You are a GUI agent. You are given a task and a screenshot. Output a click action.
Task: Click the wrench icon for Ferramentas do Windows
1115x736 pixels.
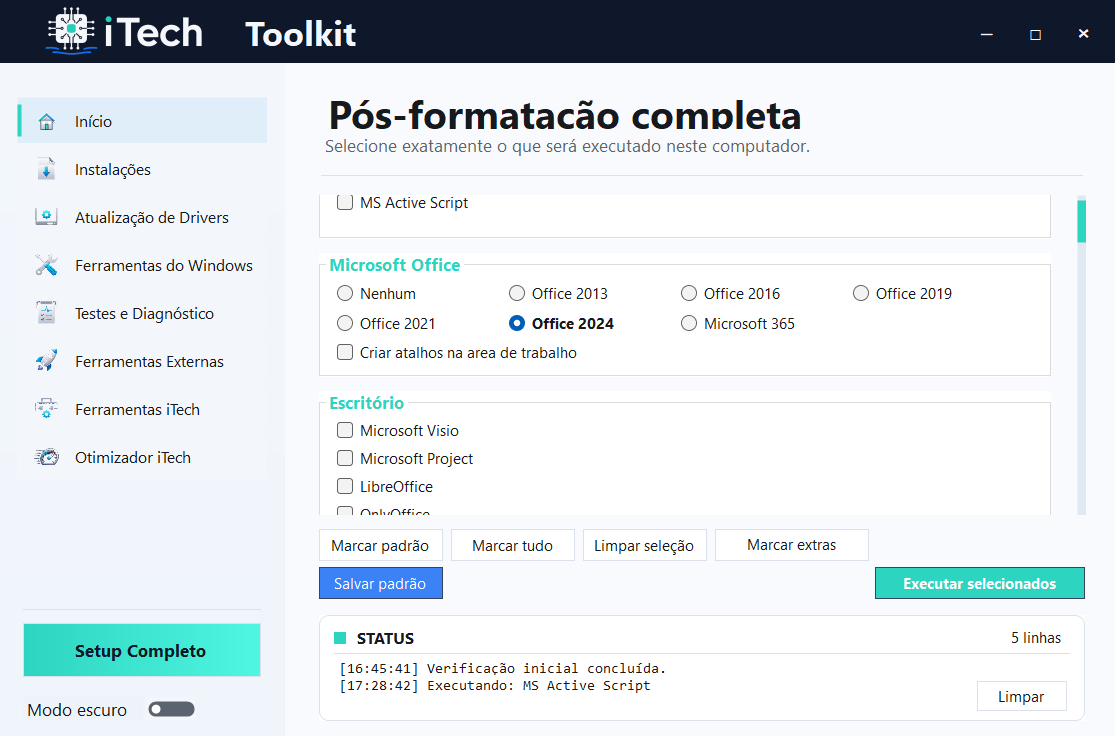coord(46,265)
